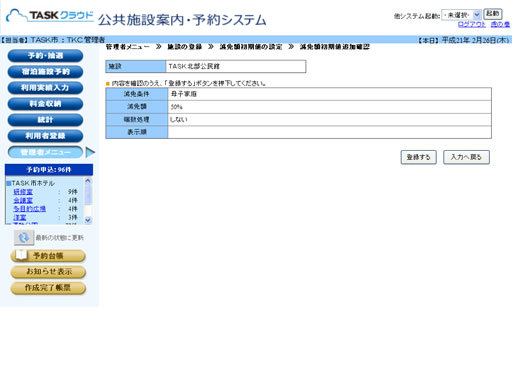Click the 50% reduction value
The width and height of the screenshot is (512, 384).
click(x=176, y=107)
